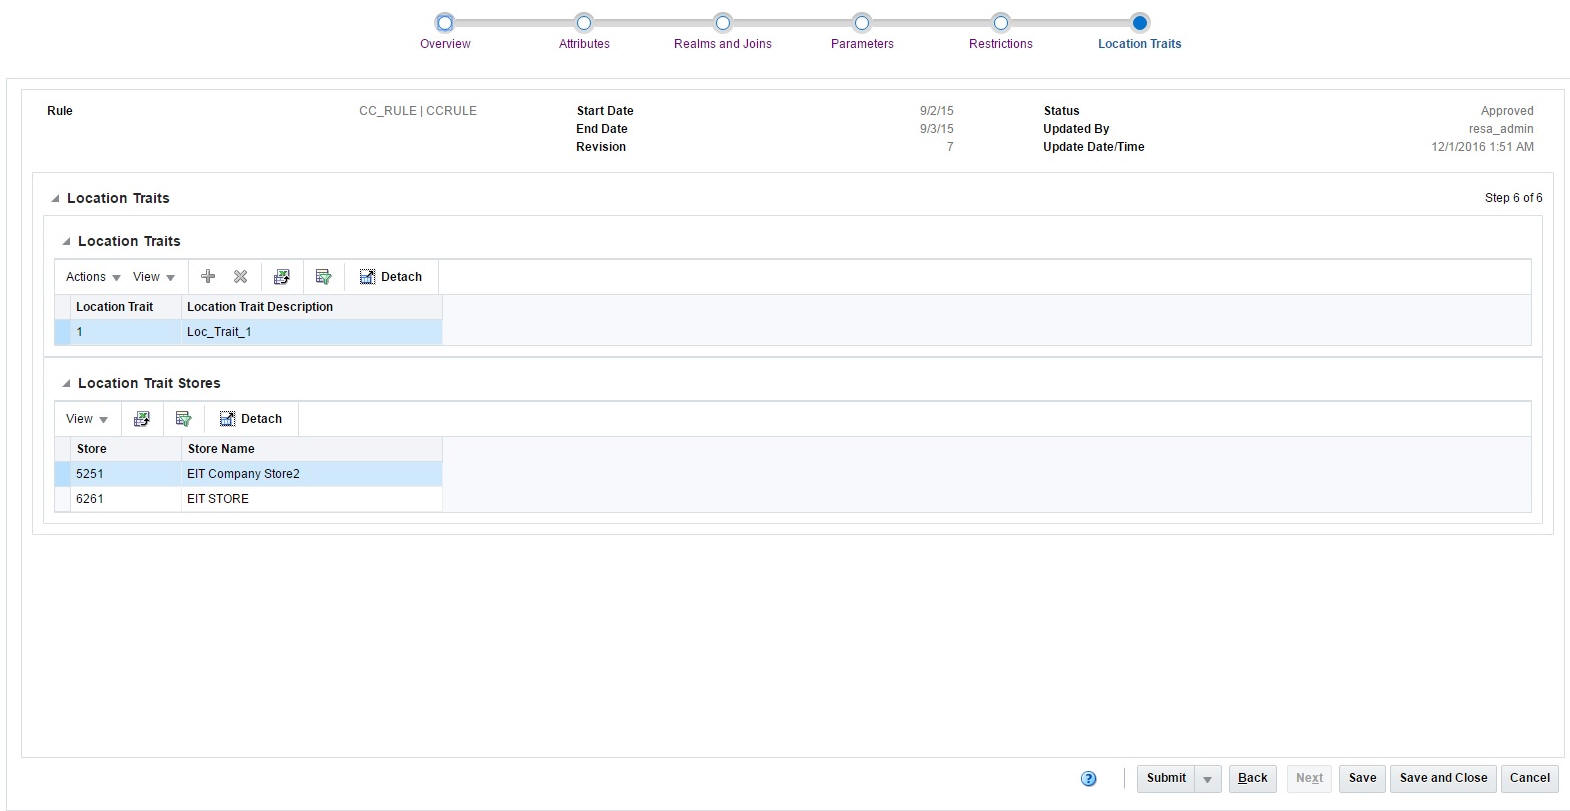Click Save and Close
The height and width of the screenshot is (811, 1570).
1444,779
